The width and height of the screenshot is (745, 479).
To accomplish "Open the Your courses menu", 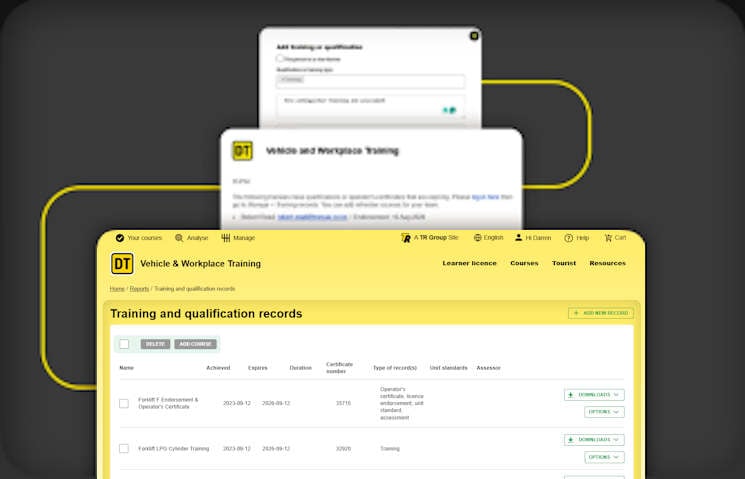I will pyautogui.click(x=139, y=238).
